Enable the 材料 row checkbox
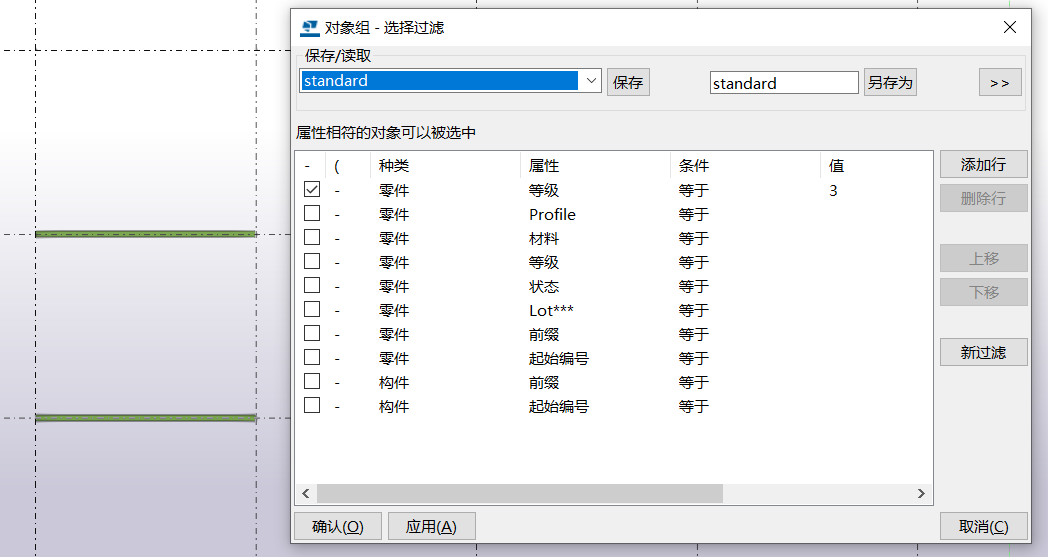This screenshot has width=1048, height=557. [311, 237]
